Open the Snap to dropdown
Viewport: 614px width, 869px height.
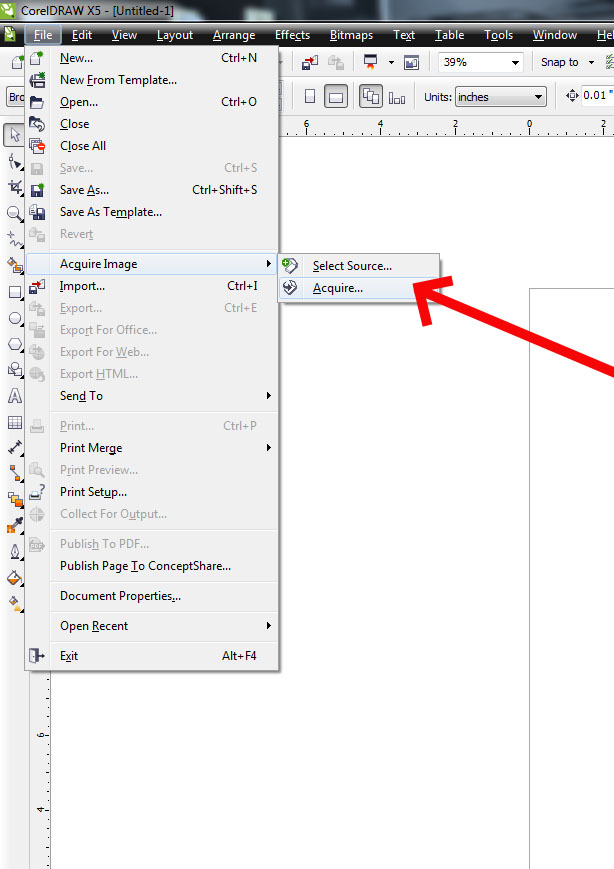591,62
